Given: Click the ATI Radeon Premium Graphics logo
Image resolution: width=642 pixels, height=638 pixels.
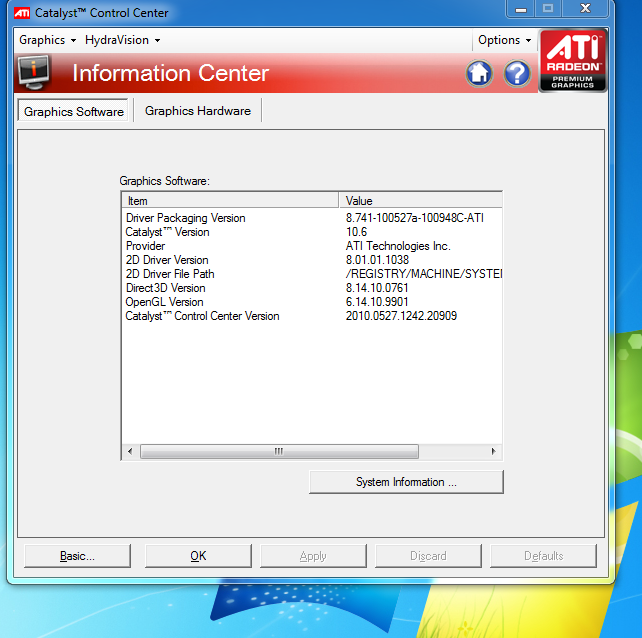Looking at the screenshot, I should point(572,61).
